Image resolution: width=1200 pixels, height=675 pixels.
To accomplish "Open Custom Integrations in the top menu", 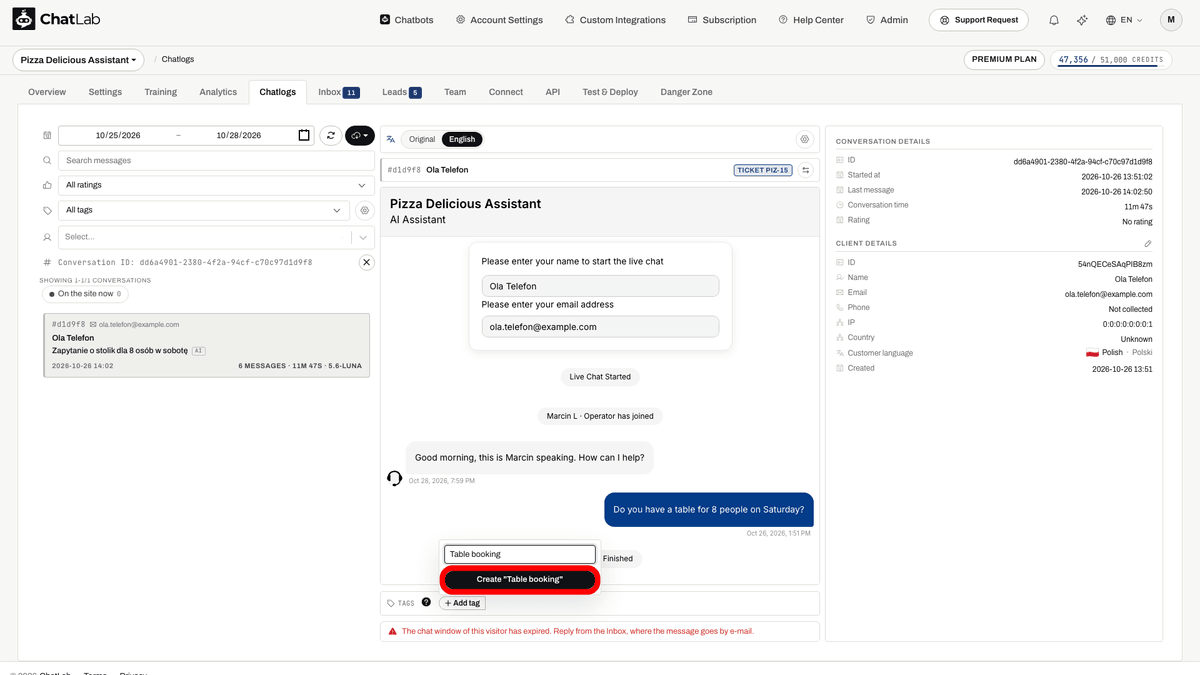I will click(615, 20).
